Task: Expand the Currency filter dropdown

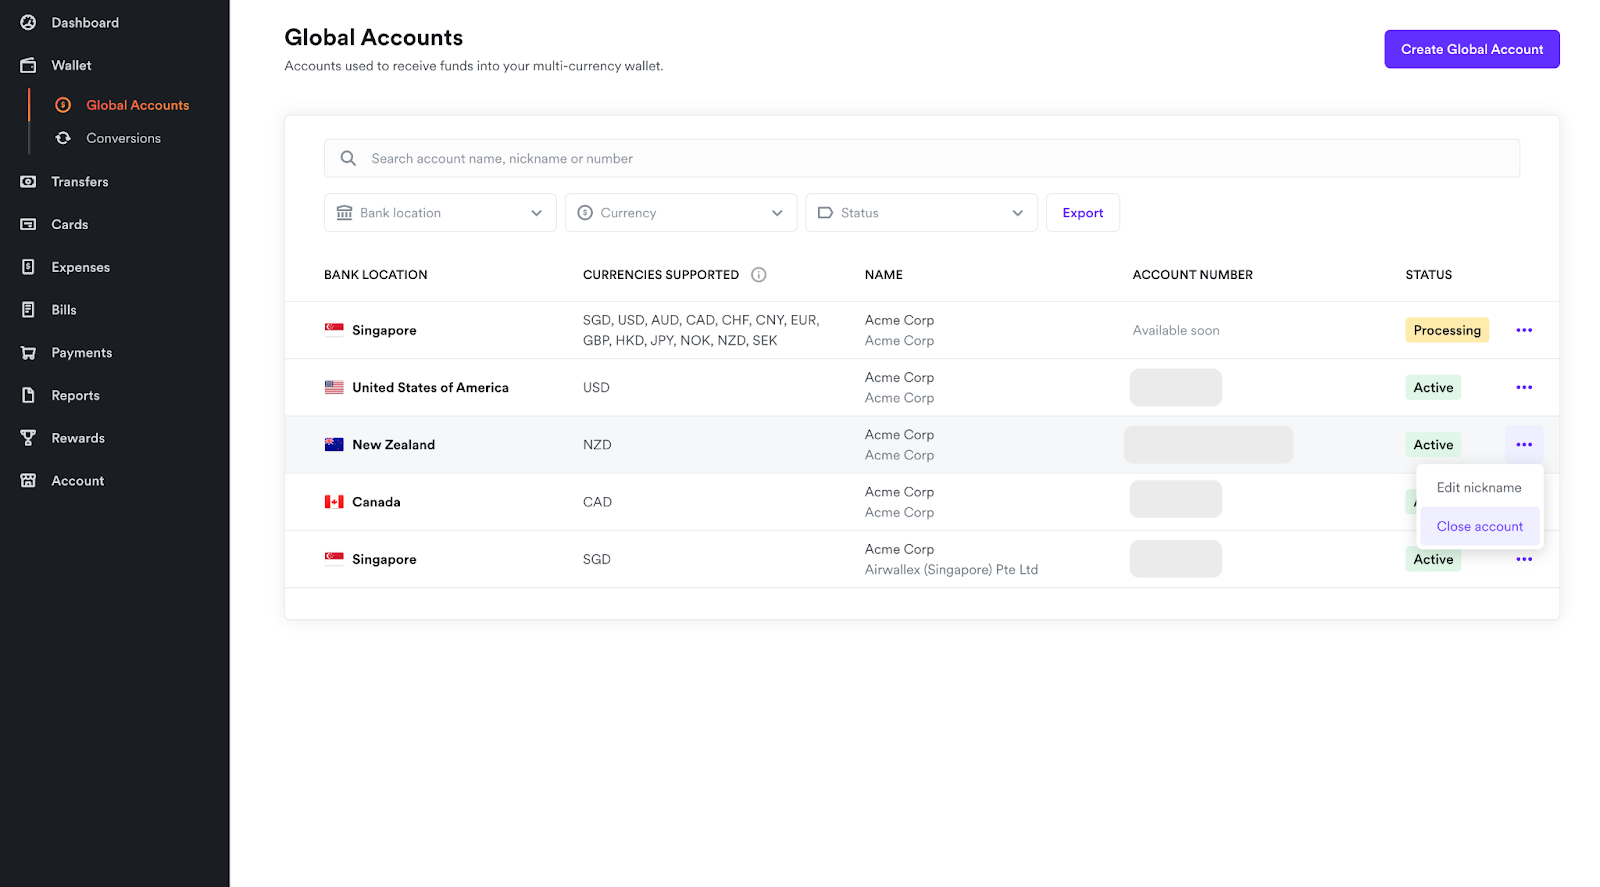Action: (680, 213)
